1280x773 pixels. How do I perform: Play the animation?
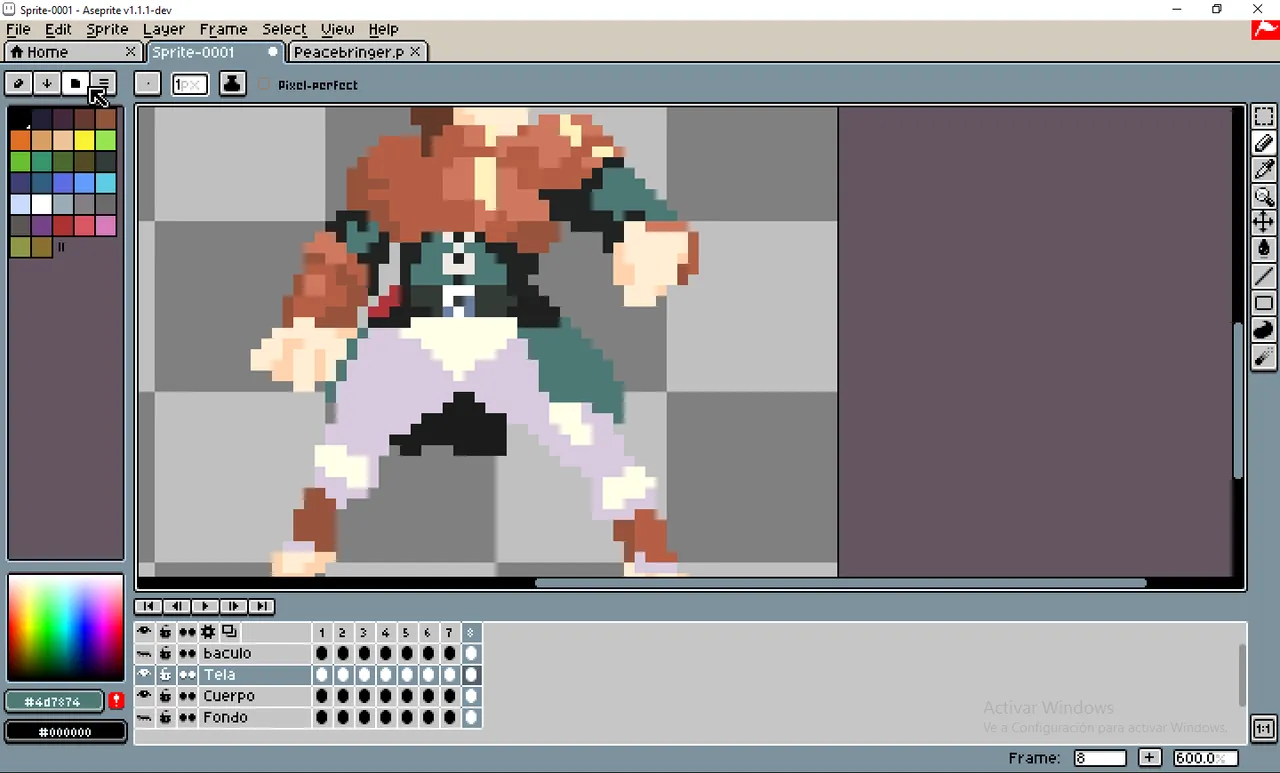(204, 606)
